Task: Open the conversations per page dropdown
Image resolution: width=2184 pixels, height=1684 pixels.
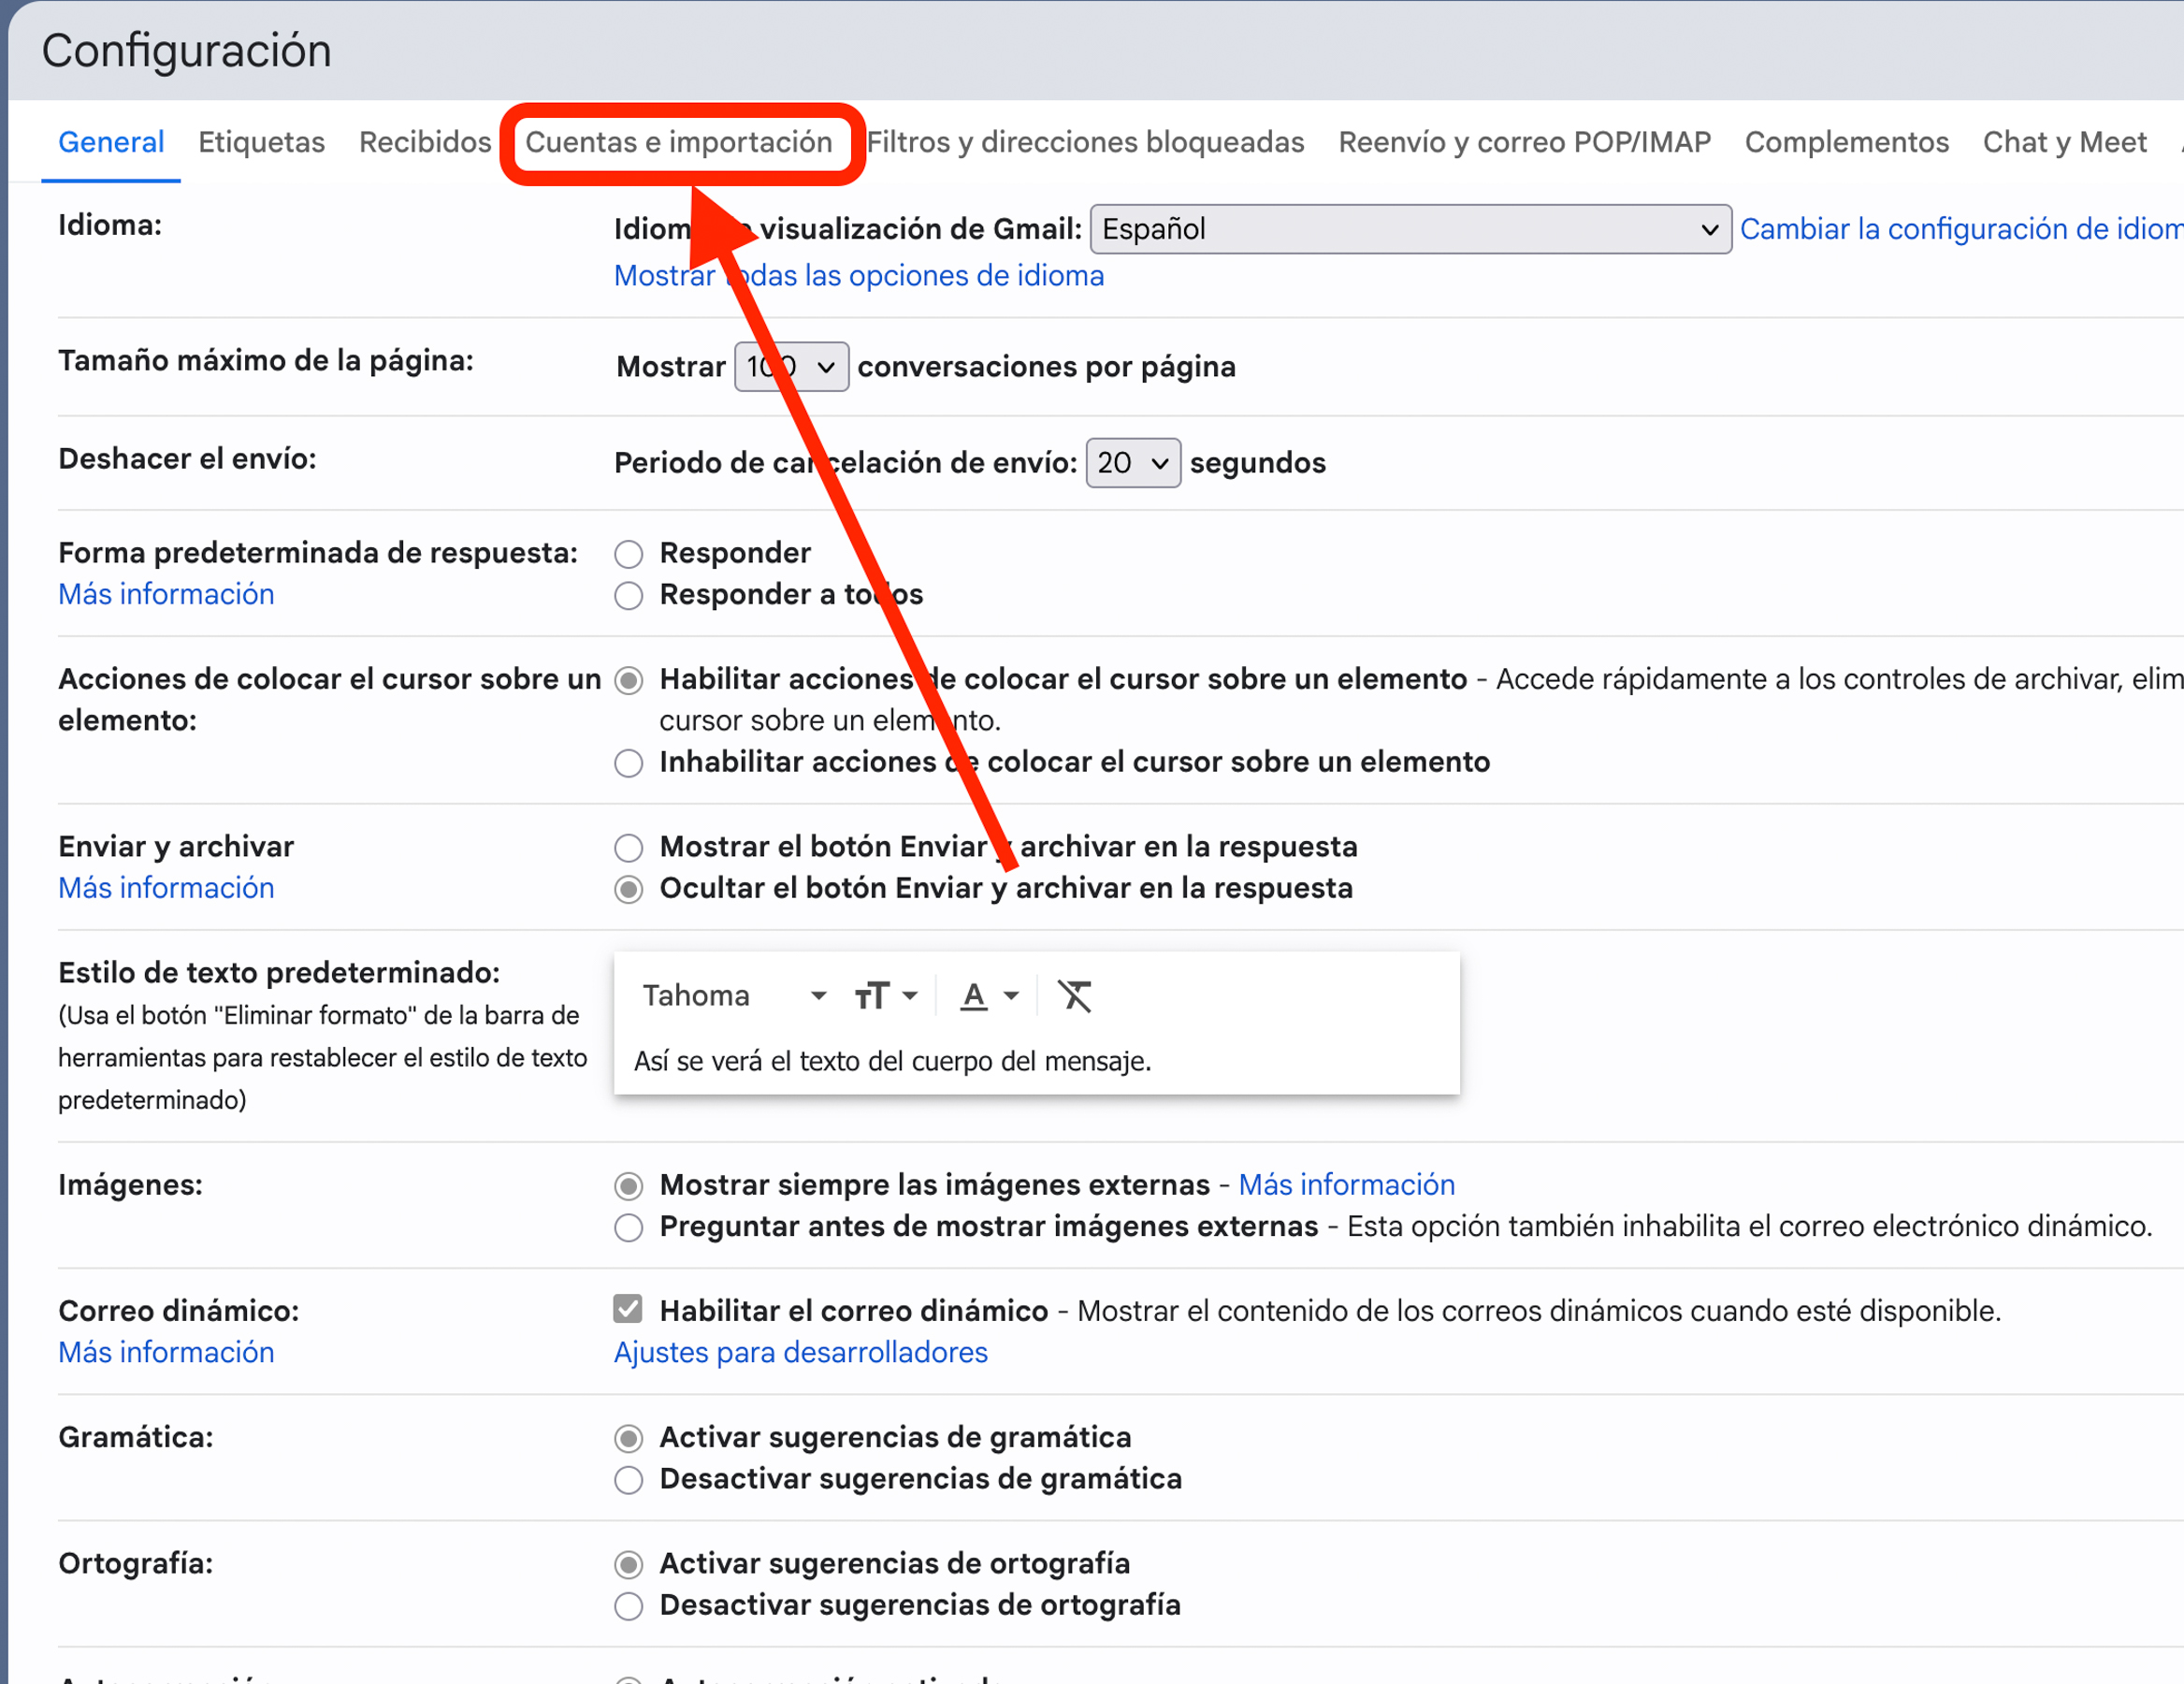Action: click(x=791, y=366)
